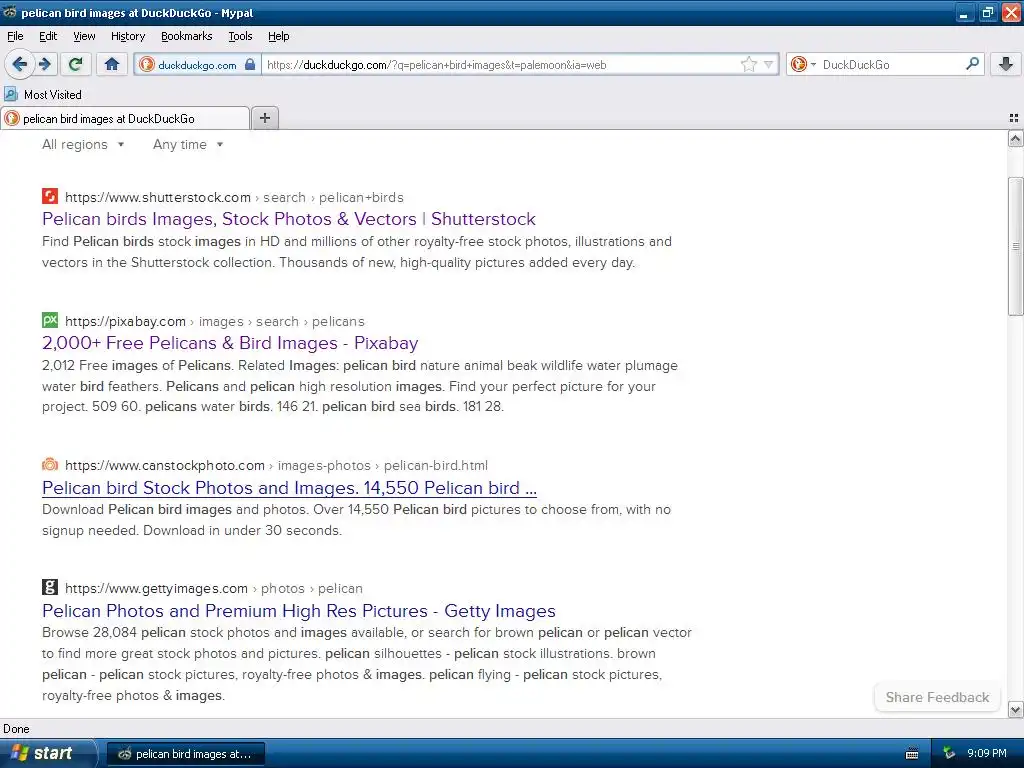
Task: Open the Tools menu
Action: pyautogui.click(x=240, y=36)
